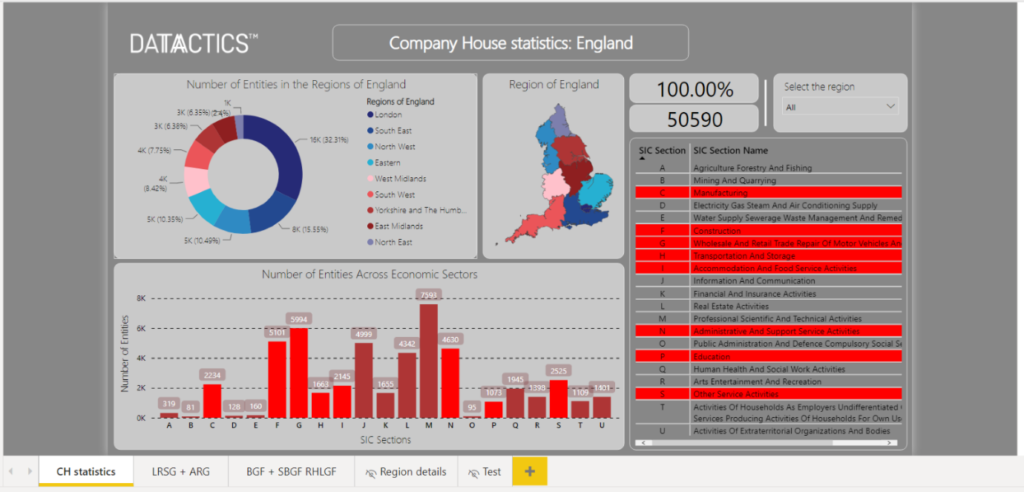
Task: Click the South East legend item
Action: point(396,130)
